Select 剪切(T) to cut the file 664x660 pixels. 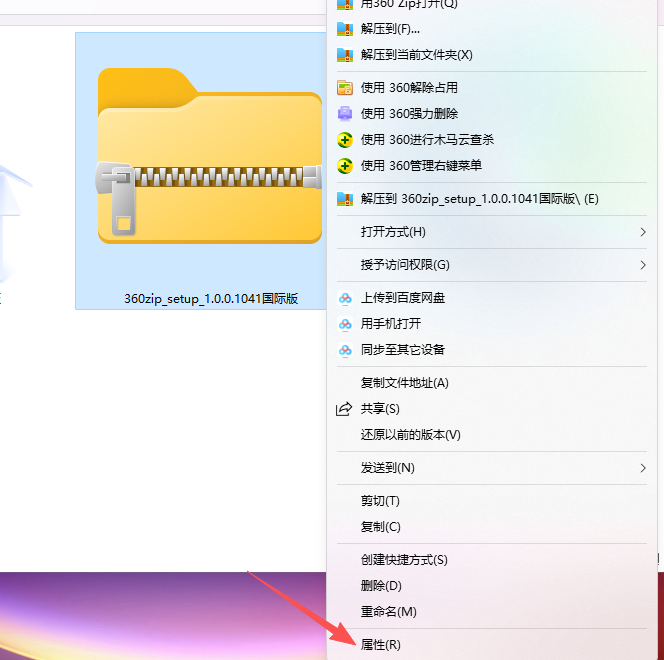(x=492, y=501)
